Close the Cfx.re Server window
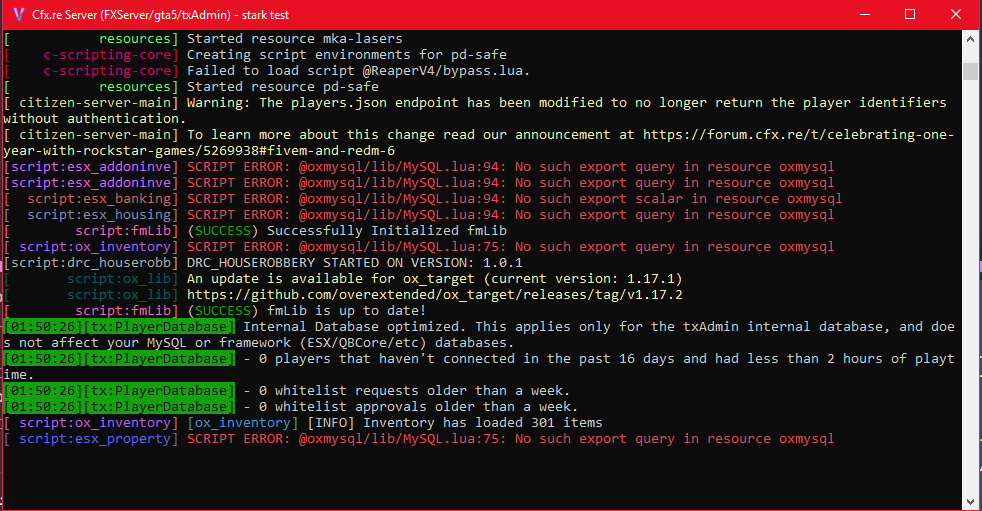 (956, 14)
